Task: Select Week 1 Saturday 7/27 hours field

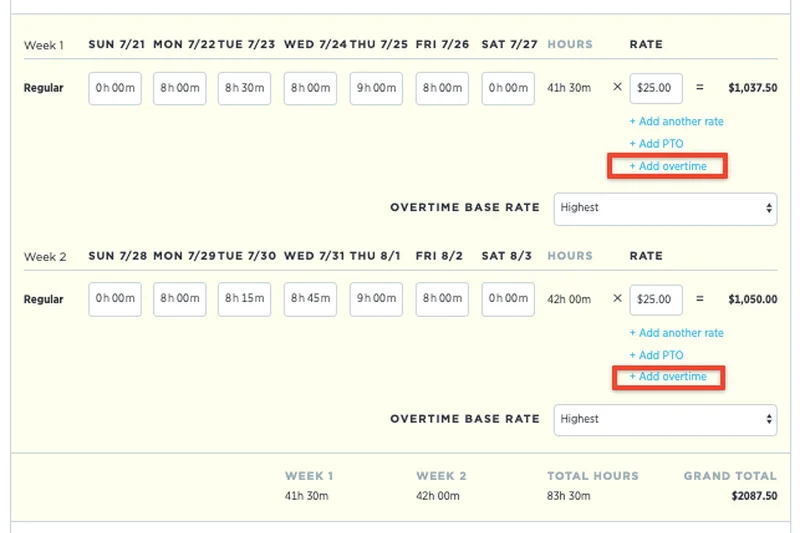Action: tap(508, 88)
